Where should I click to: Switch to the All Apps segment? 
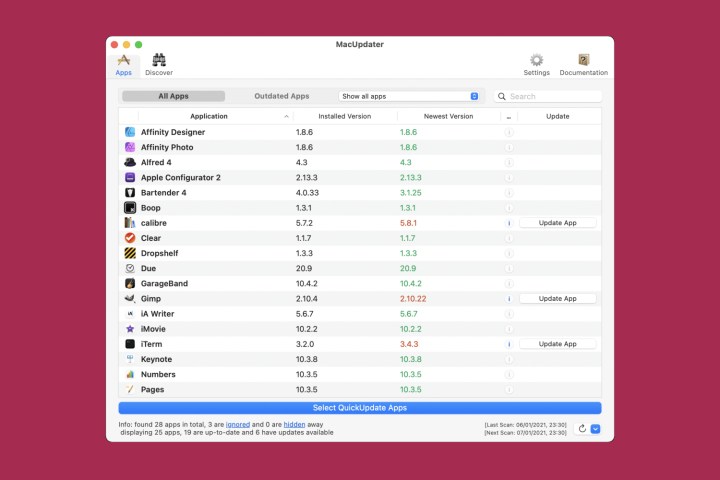coord(173,96)
